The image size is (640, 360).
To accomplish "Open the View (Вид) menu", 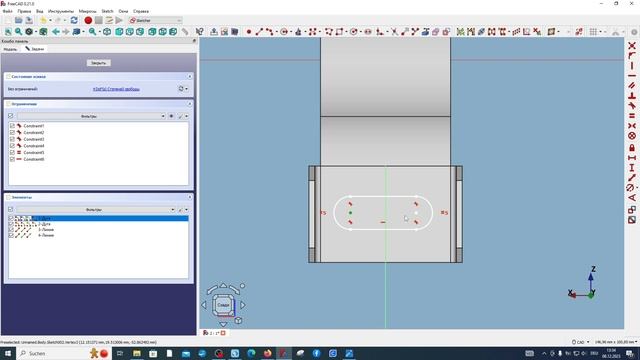I will click(x=40, y=11).
